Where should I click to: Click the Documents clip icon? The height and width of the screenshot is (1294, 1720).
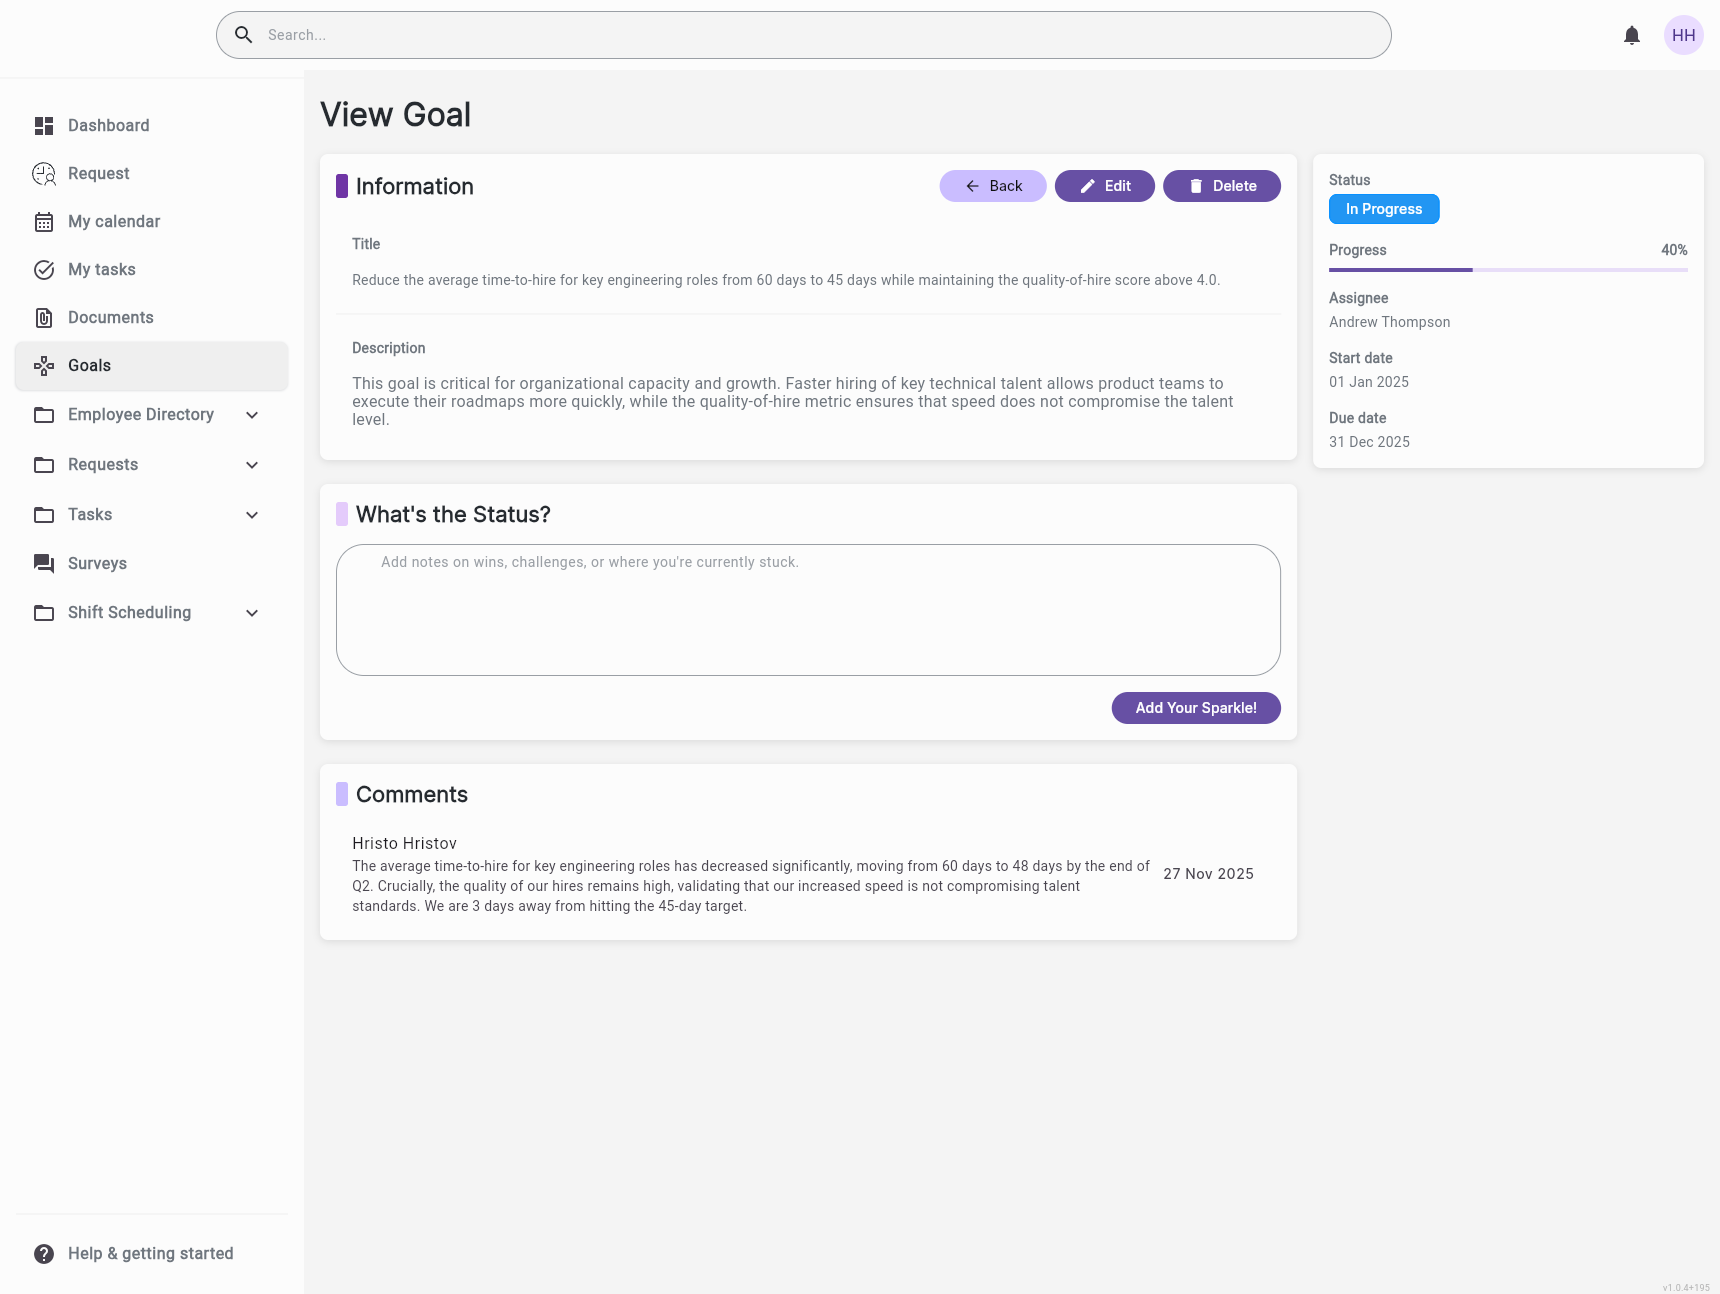(44, 318)
